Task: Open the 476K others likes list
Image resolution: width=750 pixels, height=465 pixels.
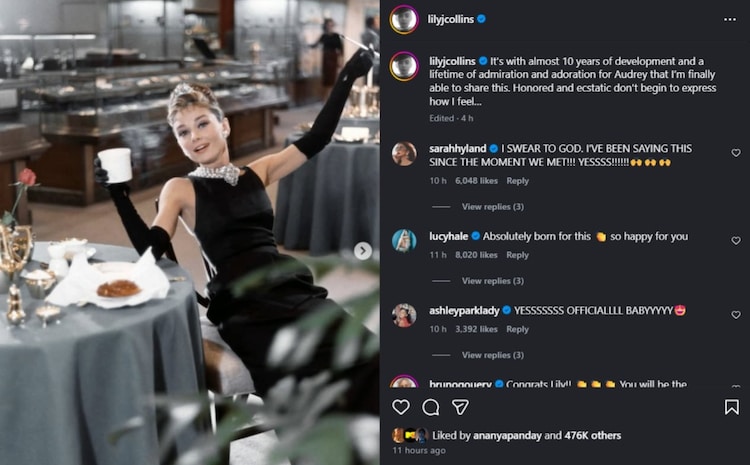Action: point(594,435)
